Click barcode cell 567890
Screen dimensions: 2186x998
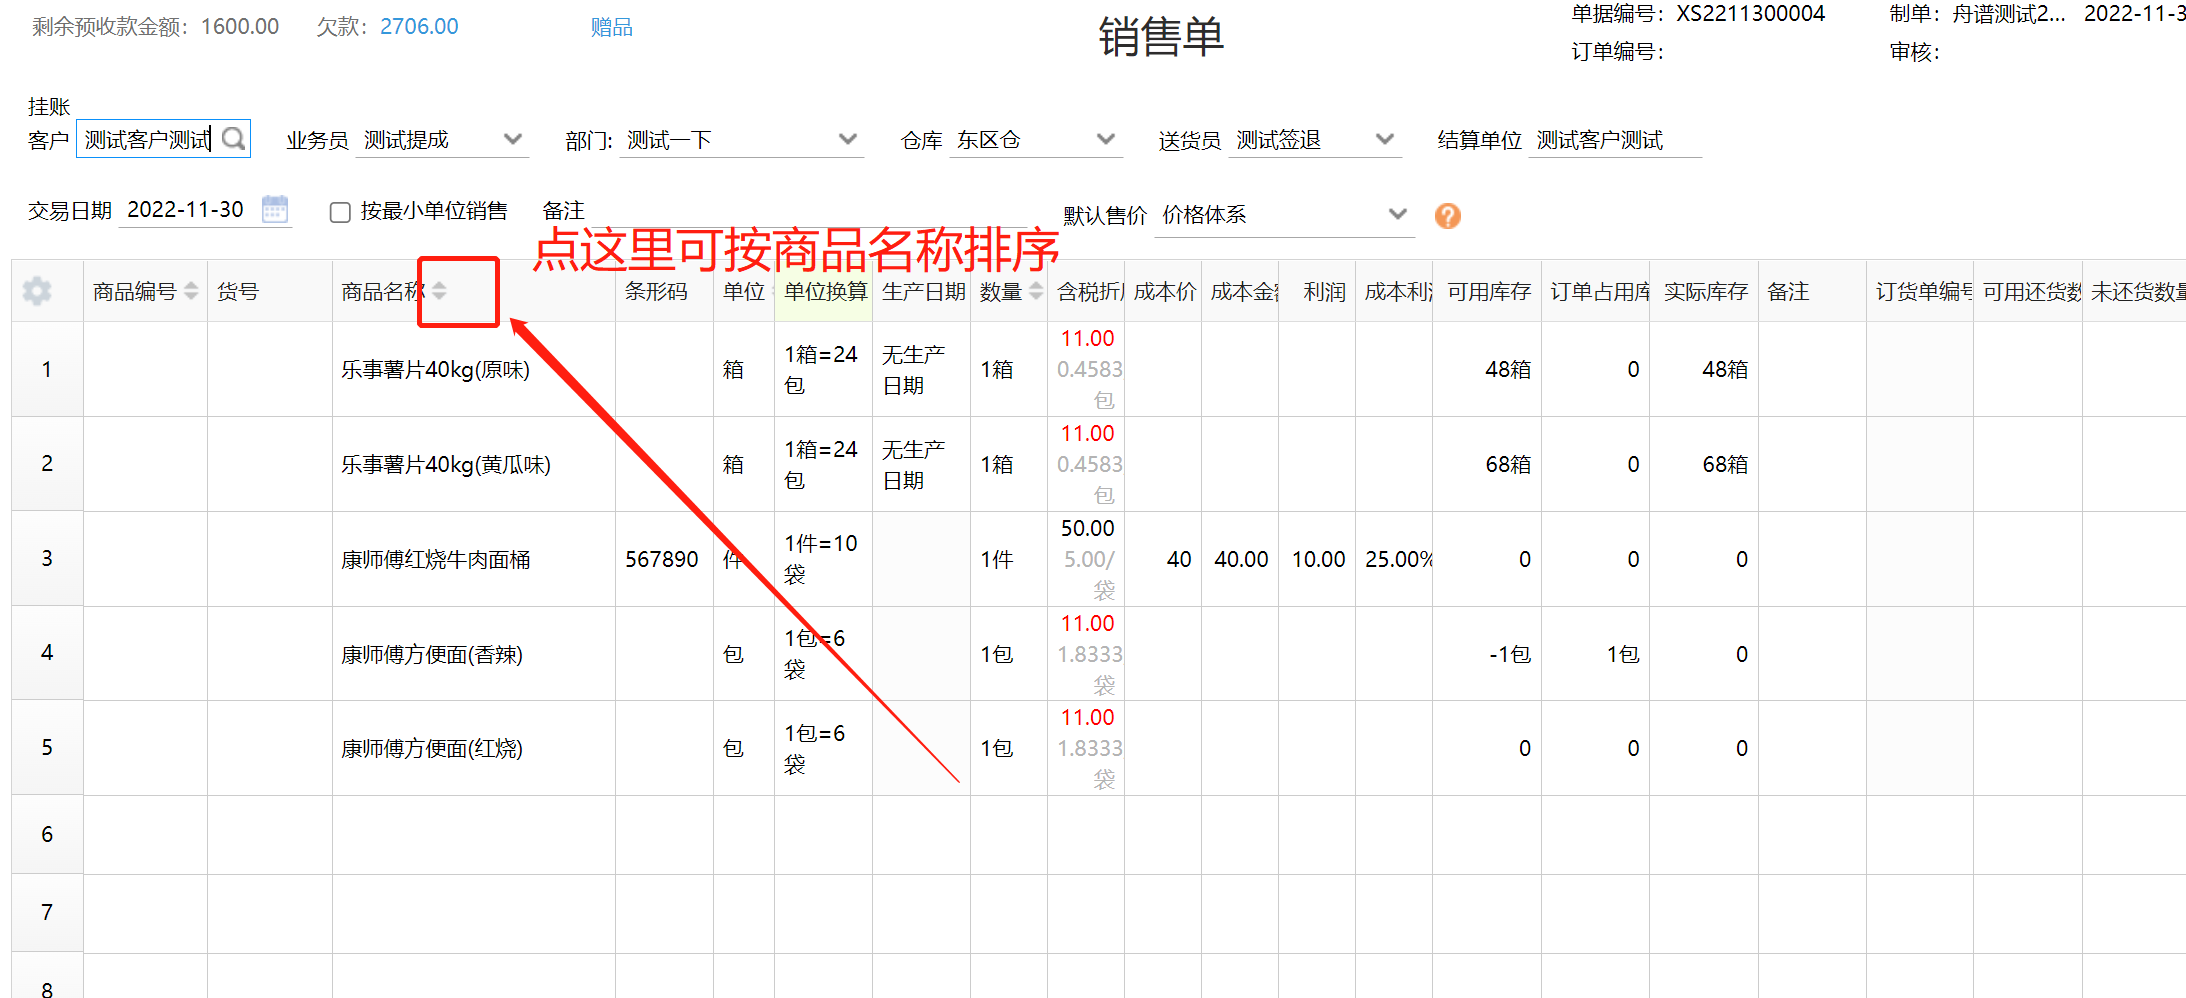pos(662,559)
